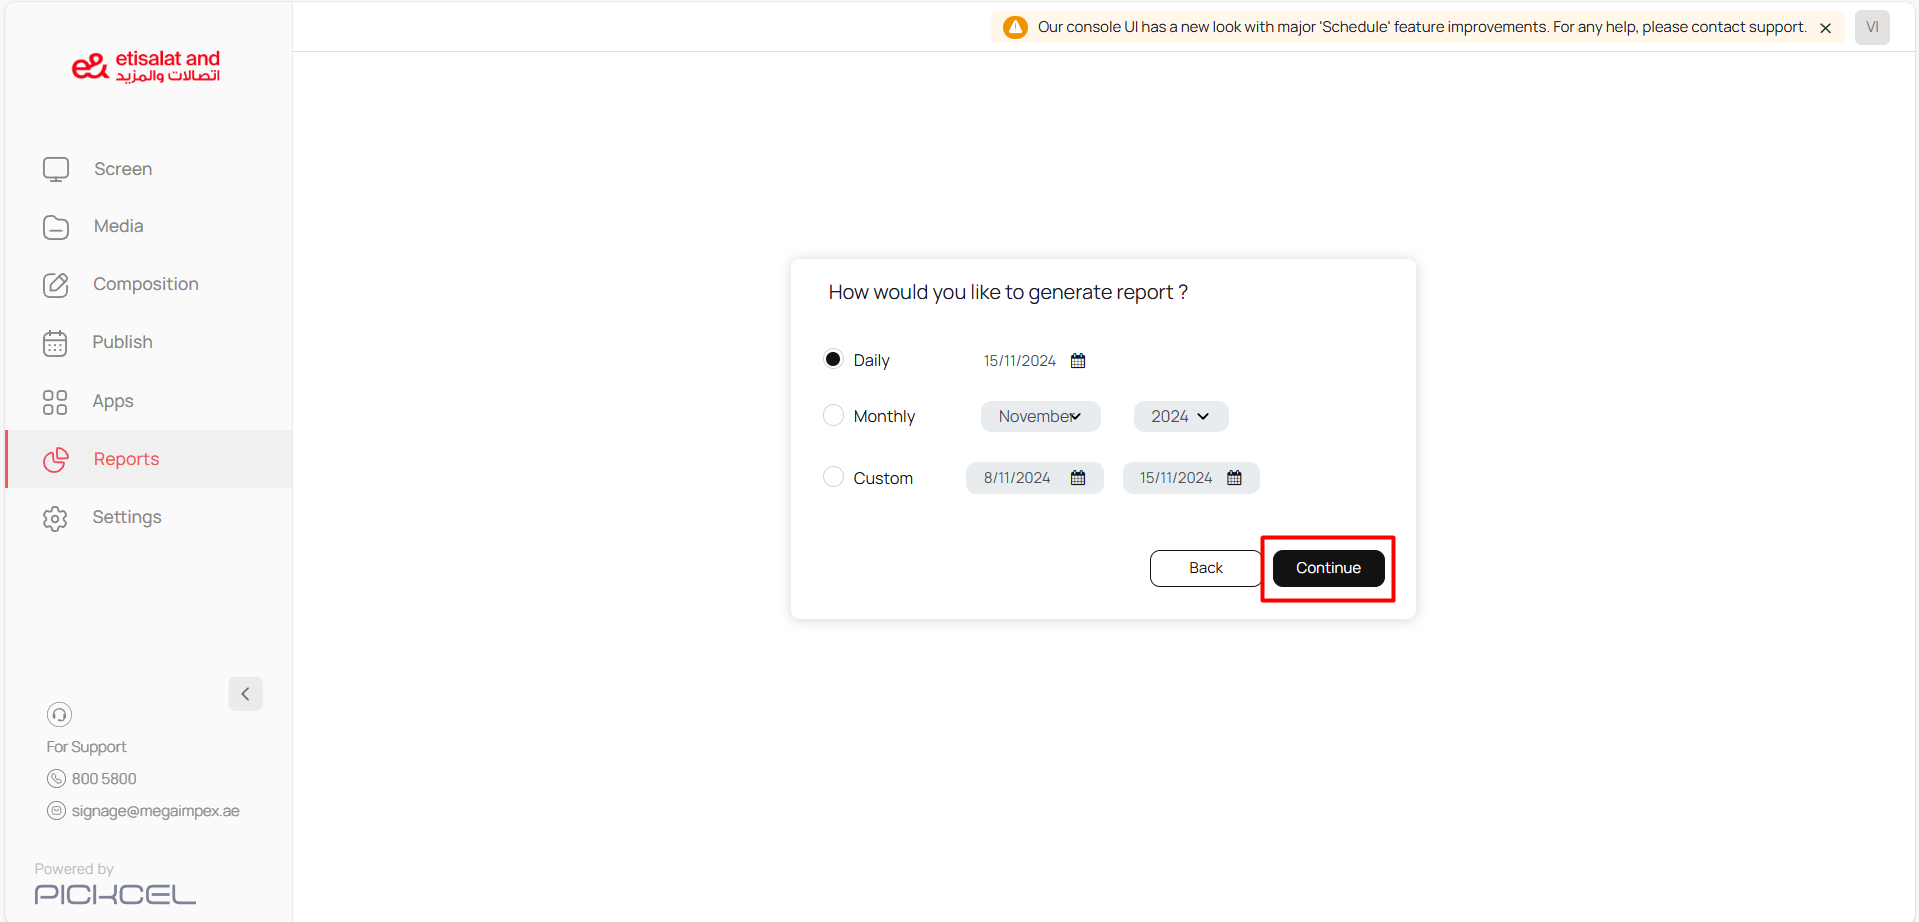Expand the November month dropdown
1919x922 pixels.
point(1040,416)
